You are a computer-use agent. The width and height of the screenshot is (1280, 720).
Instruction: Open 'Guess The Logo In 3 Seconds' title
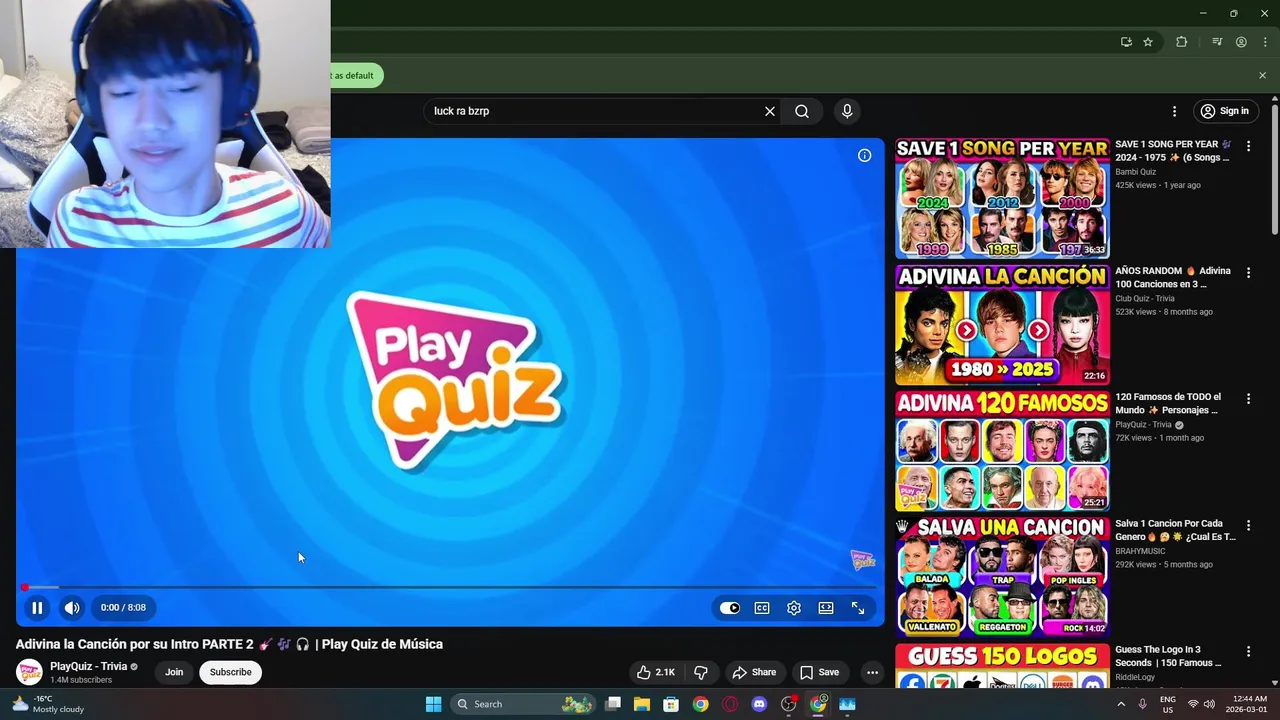tap(1168, 656)
